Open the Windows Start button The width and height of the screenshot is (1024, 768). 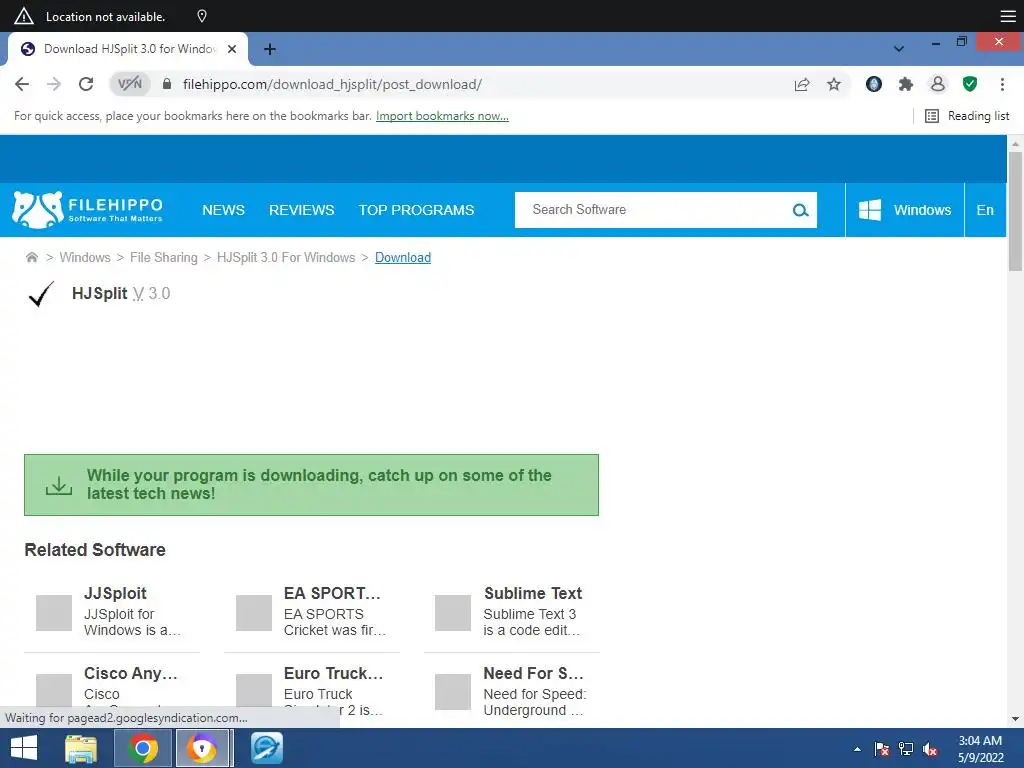pyautogui.click(x=24, y=748)
